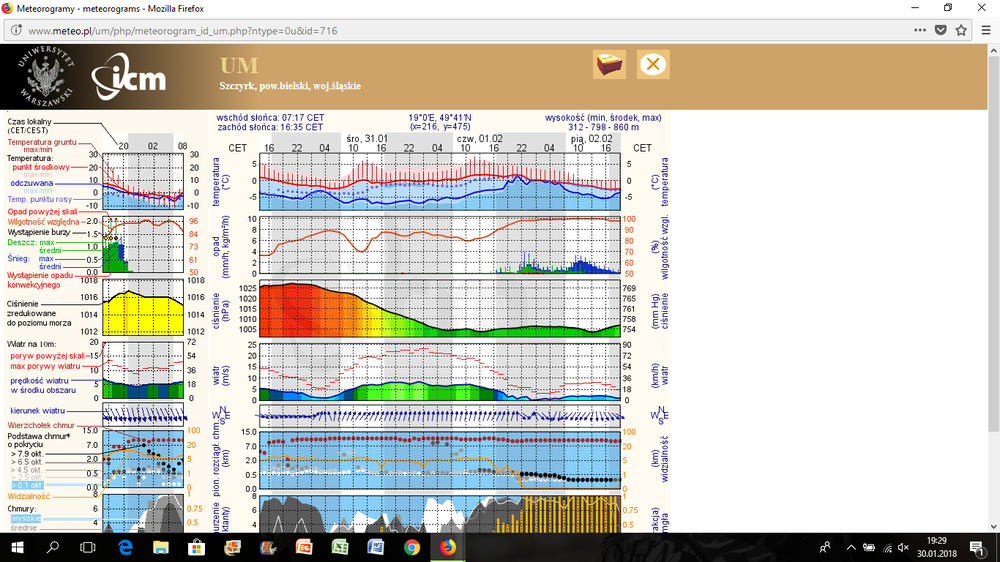Click the date label "śro, 31.01"
Image resolution: width=1000 pixels, height=562 pixels.
click(x=367, y=138)
